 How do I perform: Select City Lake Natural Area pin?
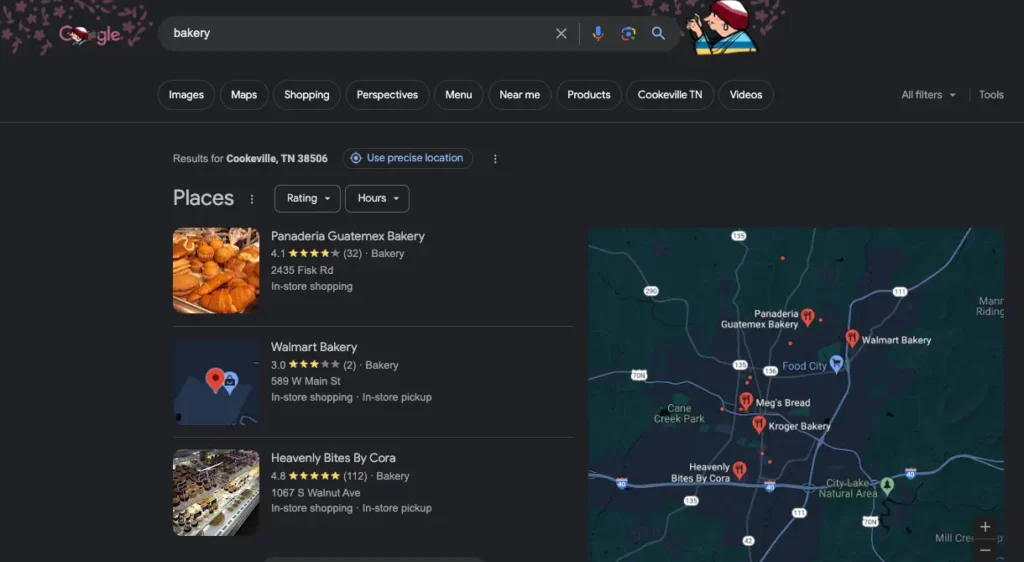[887, 485]
